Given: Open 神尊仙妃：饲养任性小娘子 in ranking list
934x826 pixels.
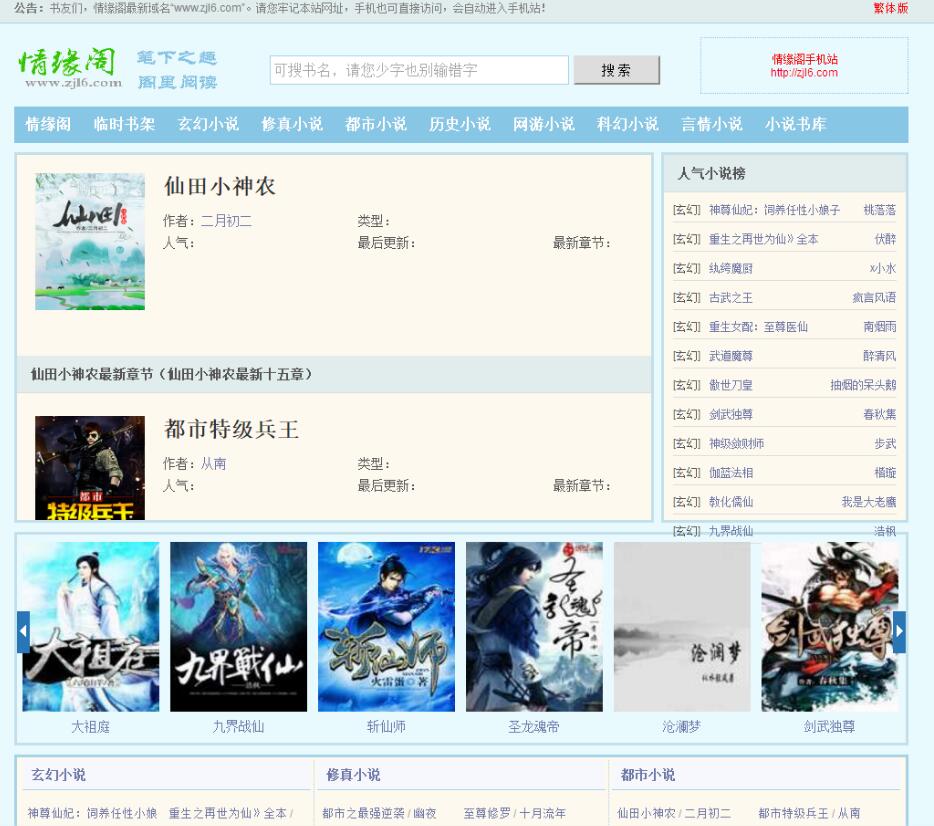Looking at the screenshot, I should coord(774,210).
